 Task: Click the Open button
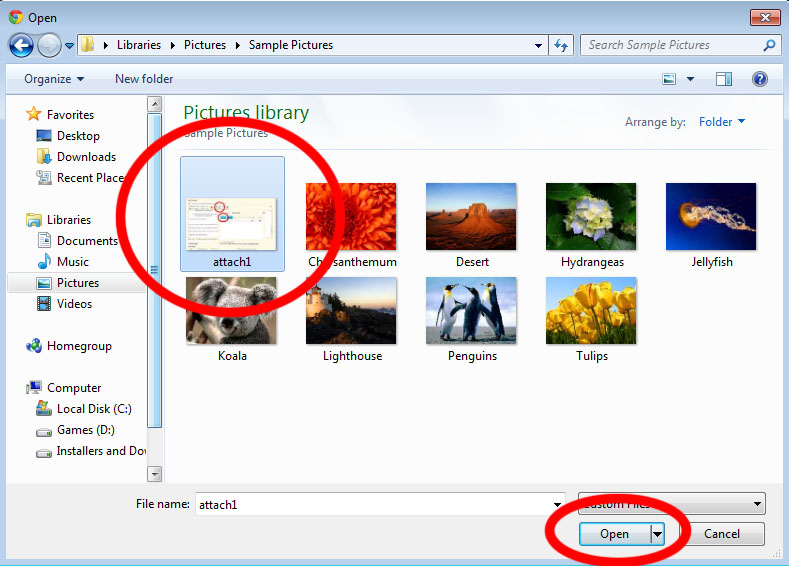tap(614, 534)
